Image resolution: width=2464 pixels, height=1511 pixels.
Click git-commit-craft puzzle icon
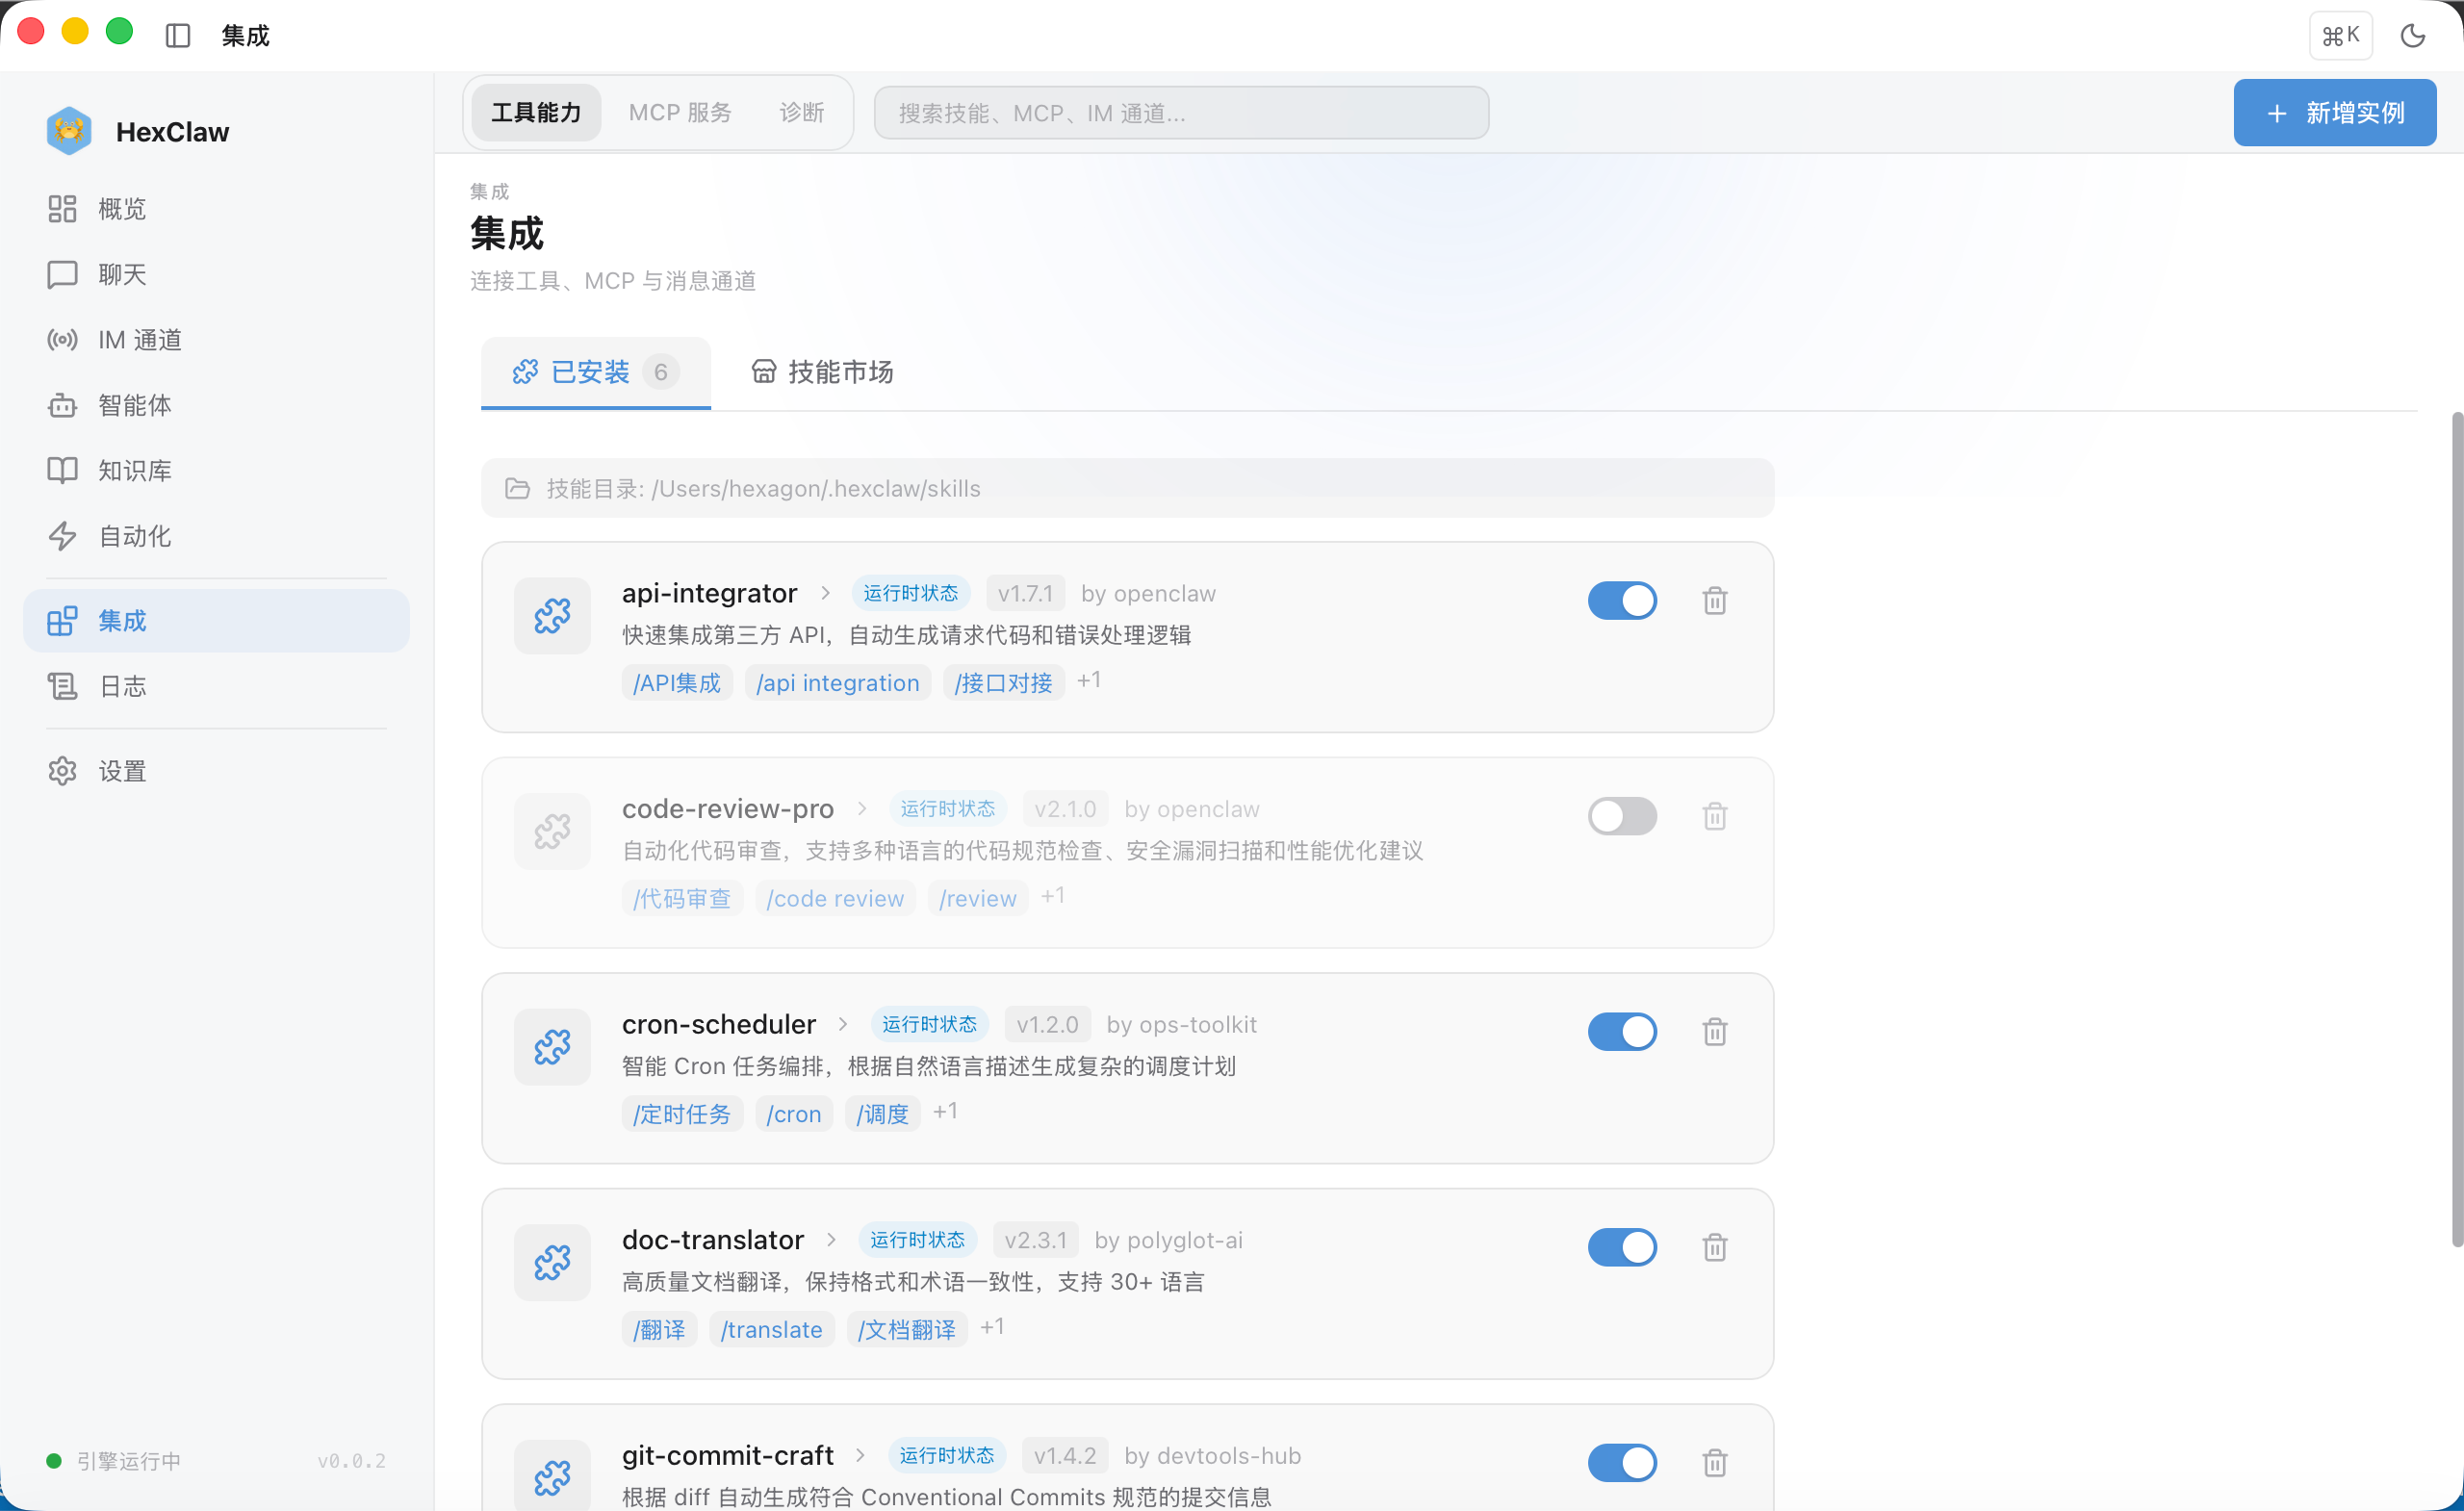click(x=552, y=1476)
